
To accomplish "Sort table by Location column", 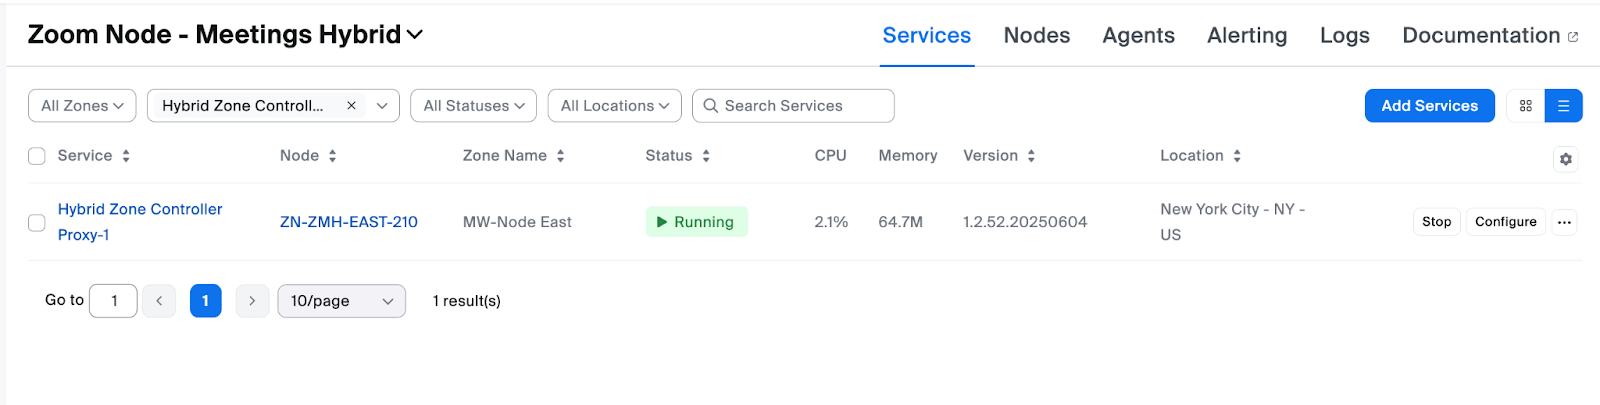I will [1237, 156].
